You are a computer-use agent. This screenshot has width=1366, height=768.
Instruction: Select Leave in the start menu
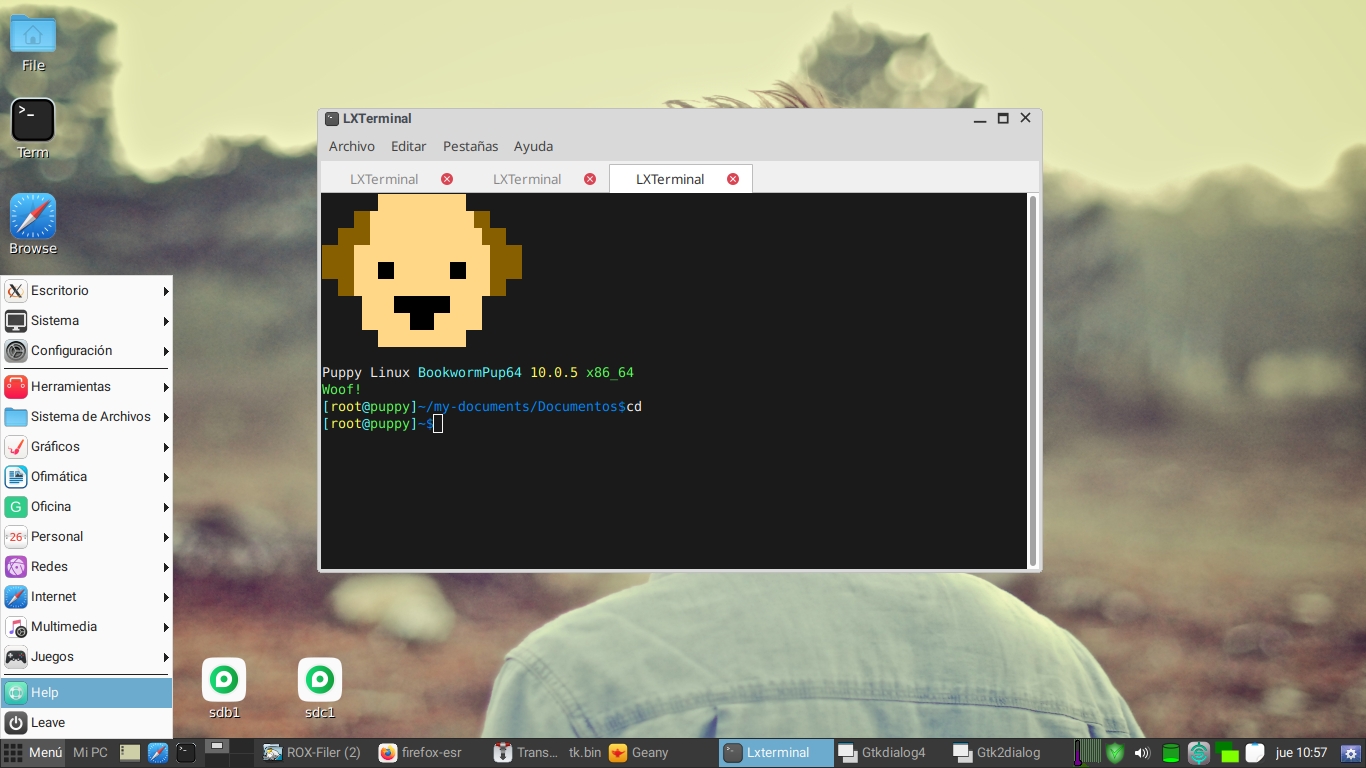coord(86,722)
